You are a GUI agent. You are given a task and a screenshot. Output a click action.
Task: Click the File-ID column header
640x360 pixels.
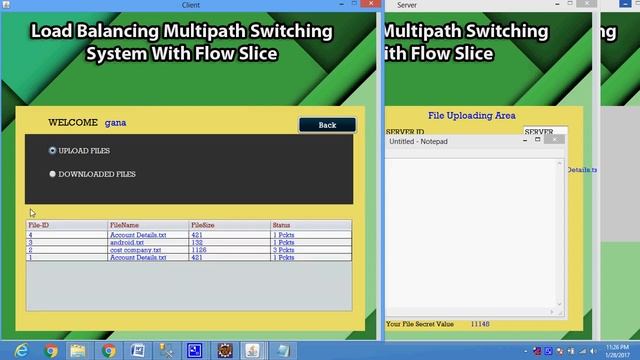point(67,225)
